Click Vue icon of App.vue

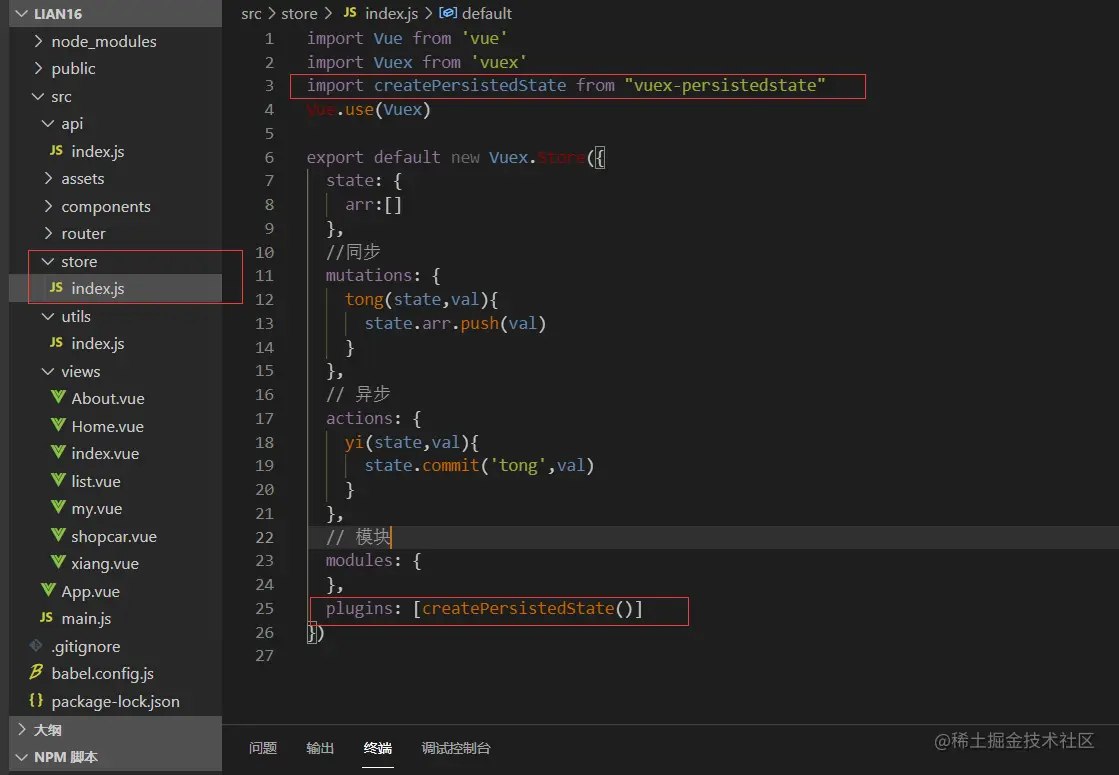click(x=49, y=590)
